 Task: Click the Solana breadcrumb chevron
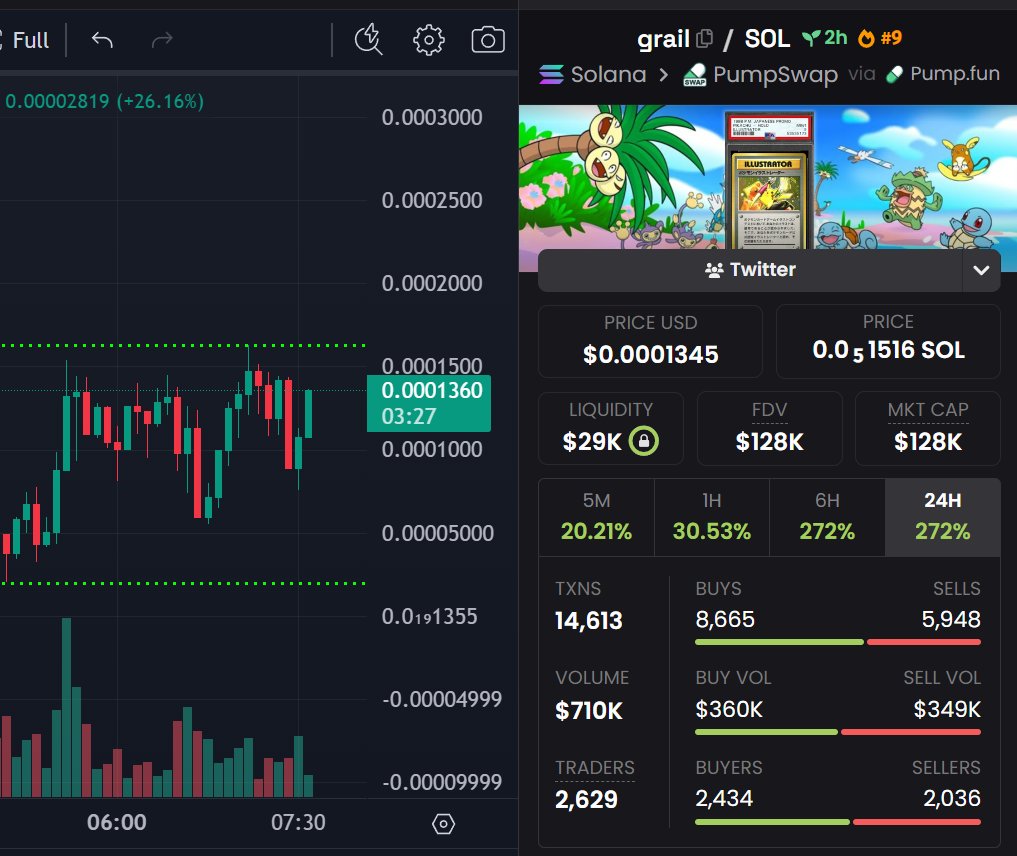(x=664, y=75)
